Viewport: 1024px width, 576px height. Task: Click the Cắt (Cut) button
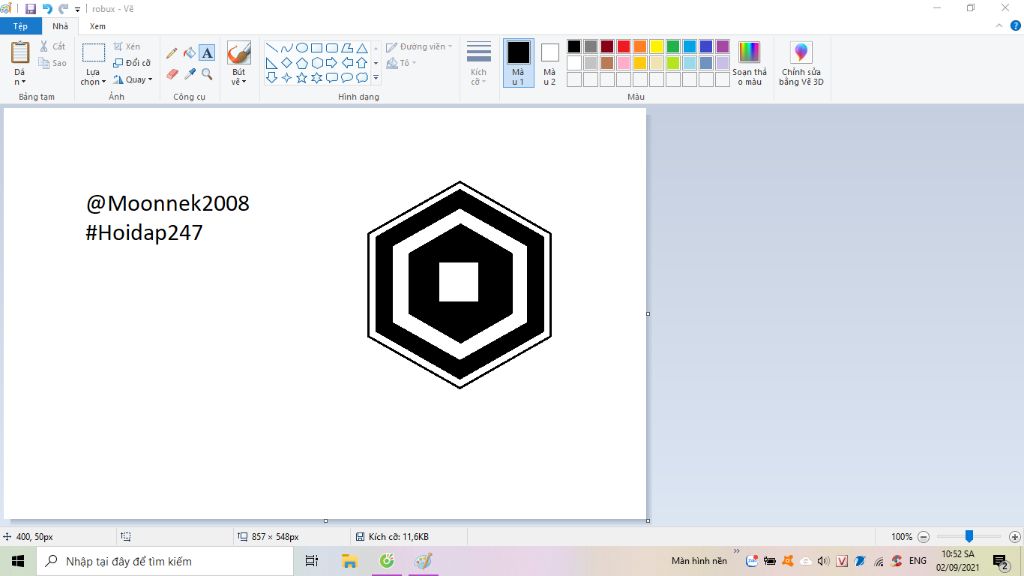(x=52, y=46)
